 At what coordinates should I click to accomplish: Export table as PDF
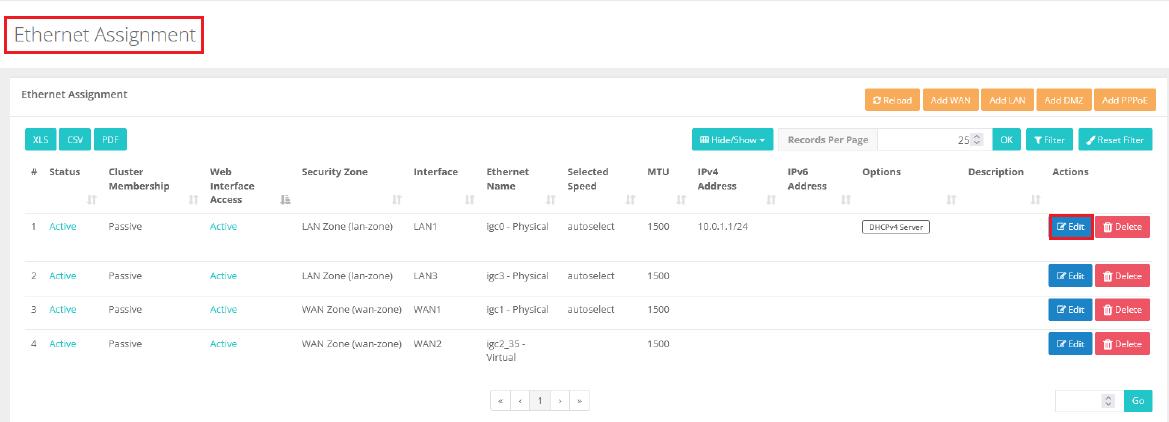point(111,140)
